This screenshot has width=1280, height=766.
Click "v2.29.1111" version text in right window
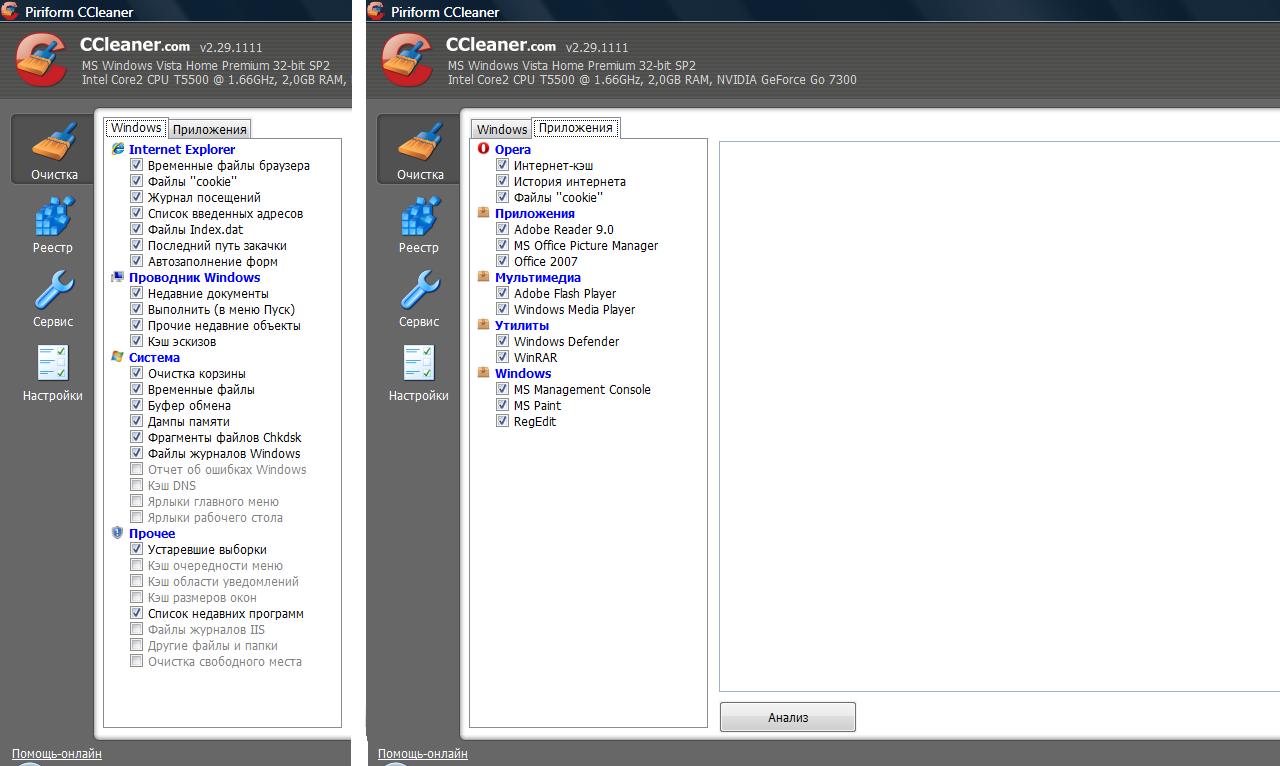click(597, 48)
